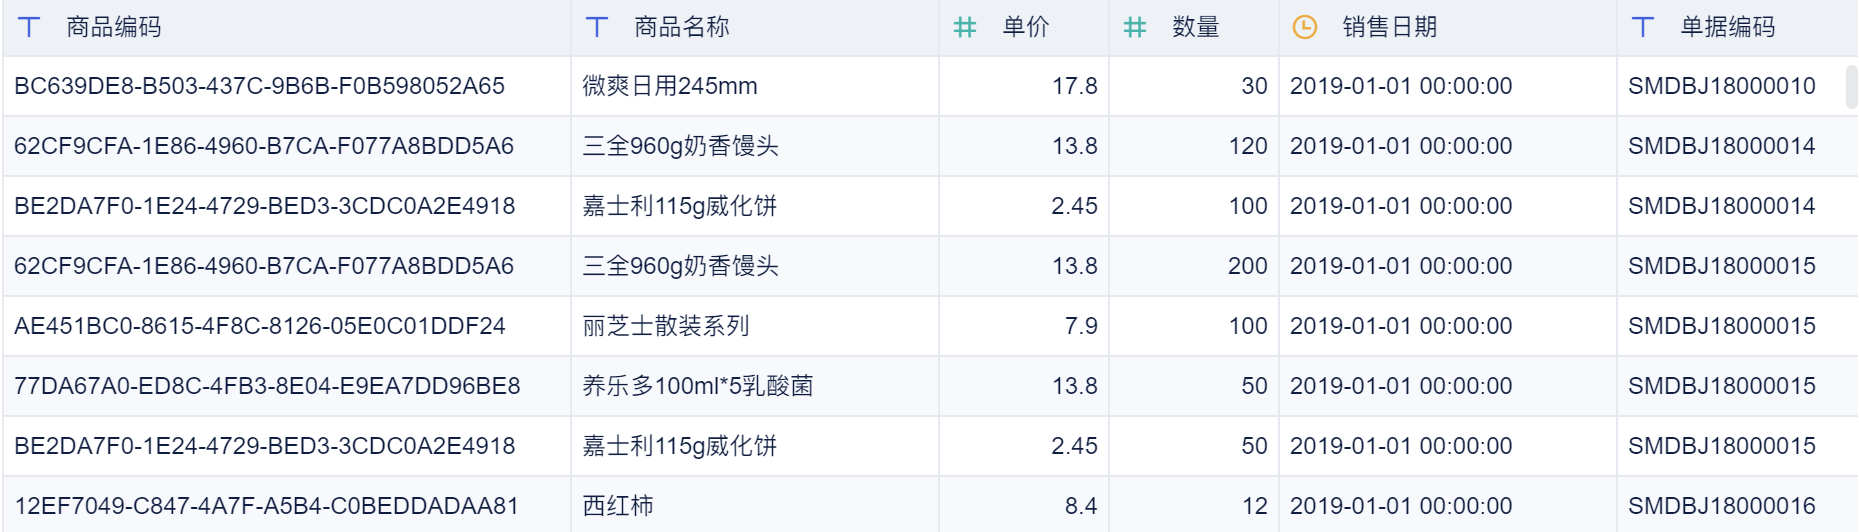Select the 商品编码 column header
Image resolution: width=1859 pixels, height=532 pixels.
114,27
